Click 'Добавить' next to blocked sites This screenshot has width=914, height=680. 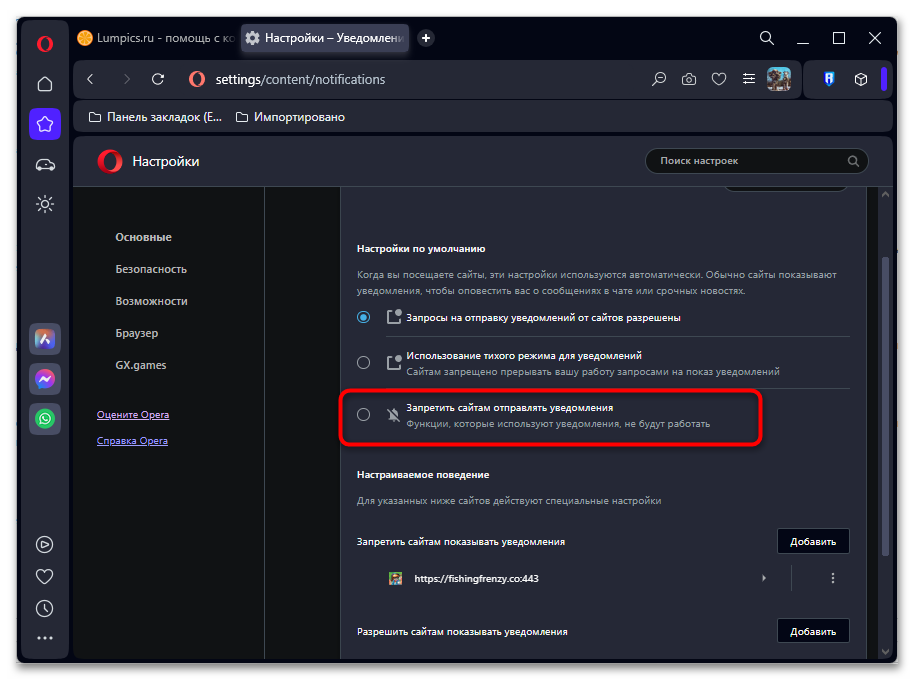pos(812,541)
